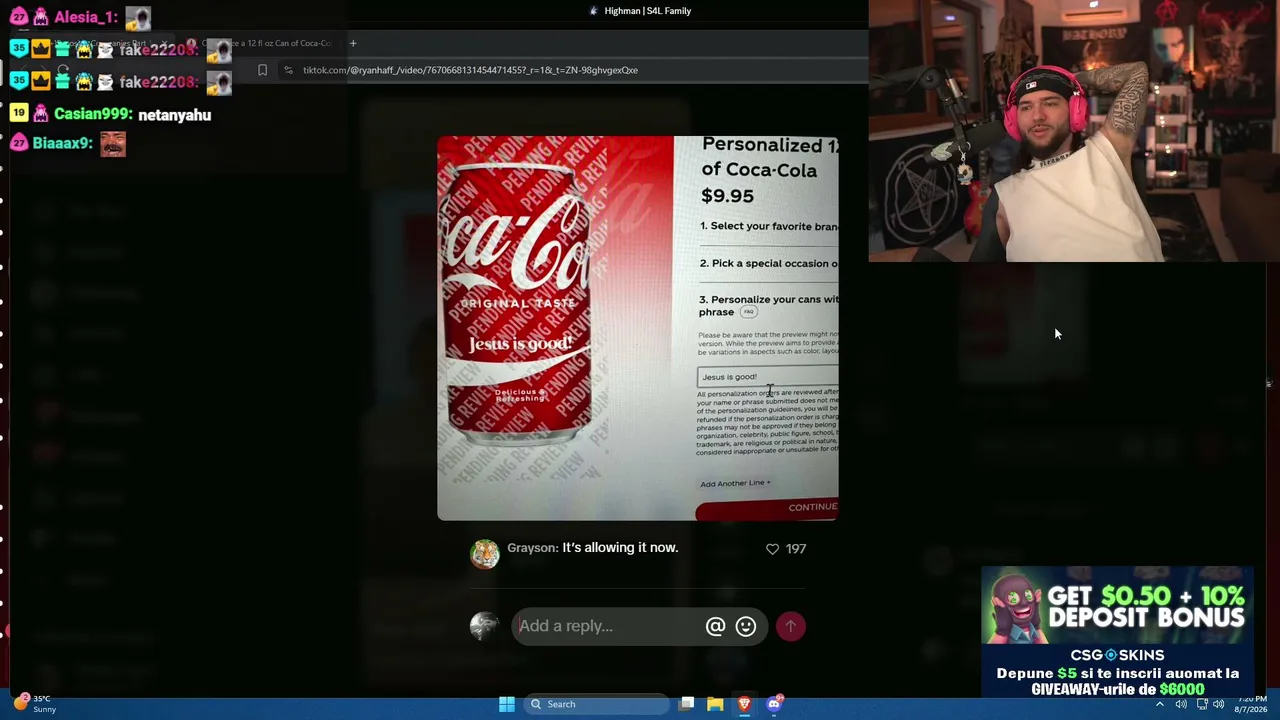This screenshot has height=720, width=1280.
Task: Like Grayson's comment with the heart
Action: [772, 549]
